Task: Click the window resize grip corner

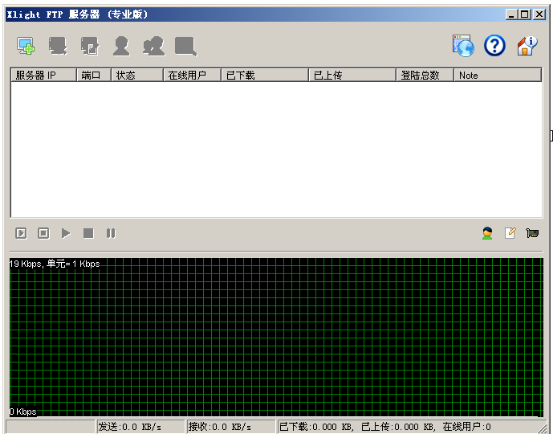Action: pyautogui.click(x=543, y=428)
